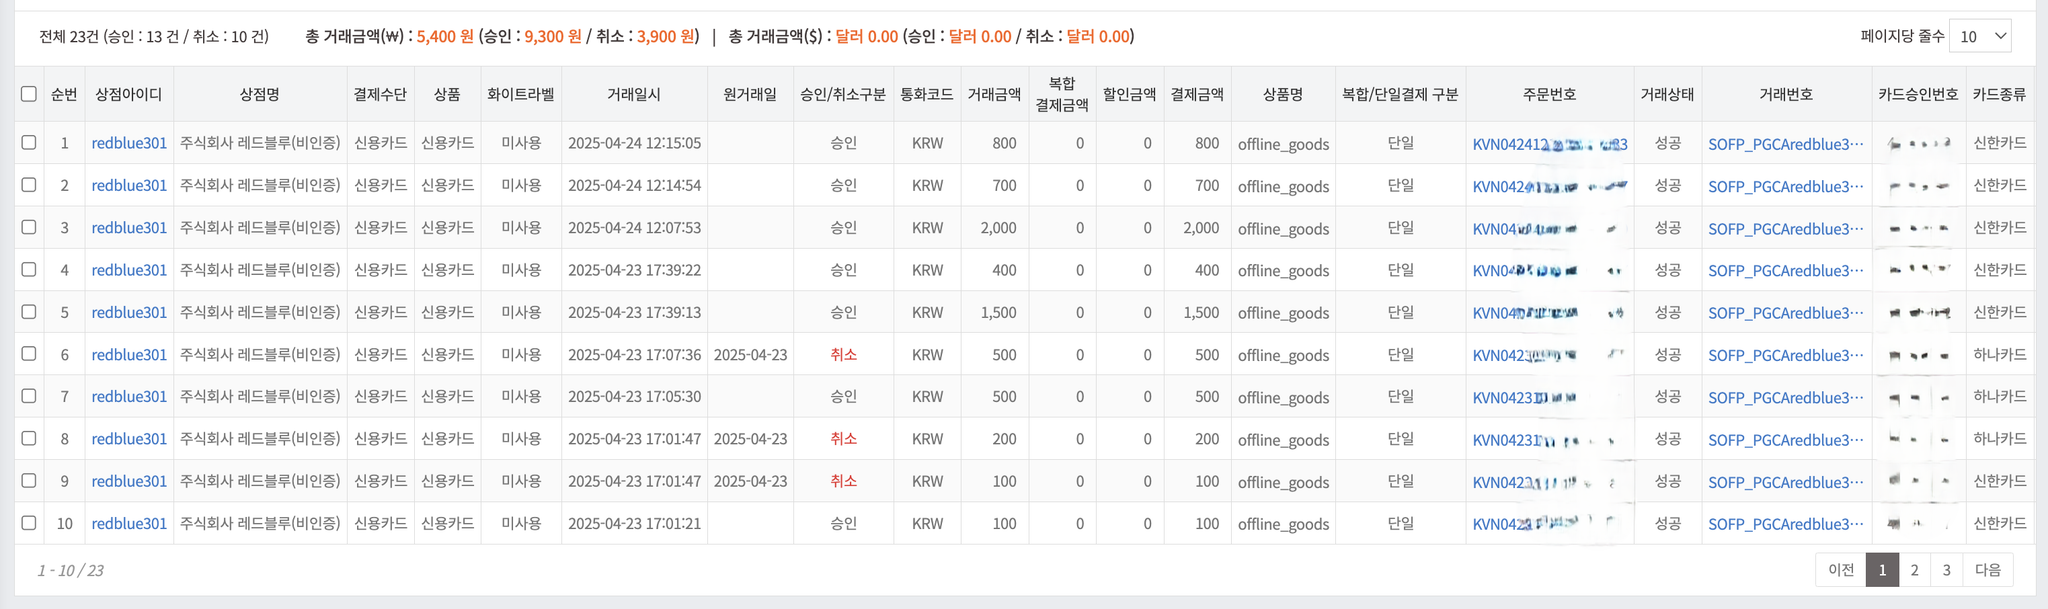The height and width of the screenshot is (609, 2048).
Task: Select the 순번 column header
Action: pos(64,94)
